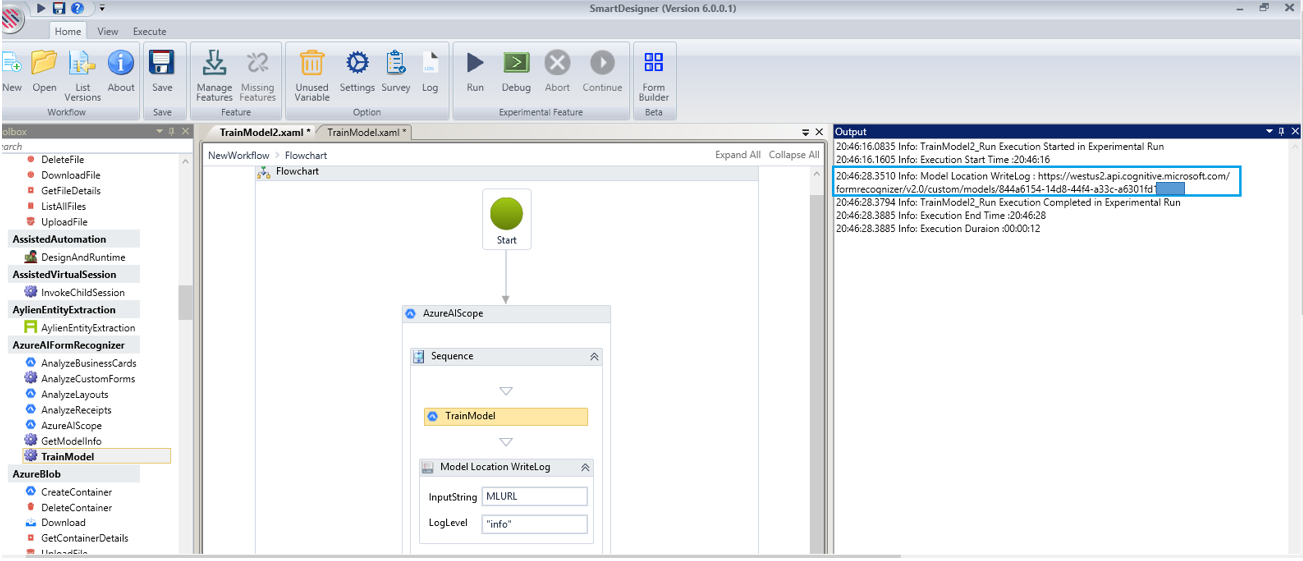
Task: Click the LogLevel input field
Action: coord(534,524)
